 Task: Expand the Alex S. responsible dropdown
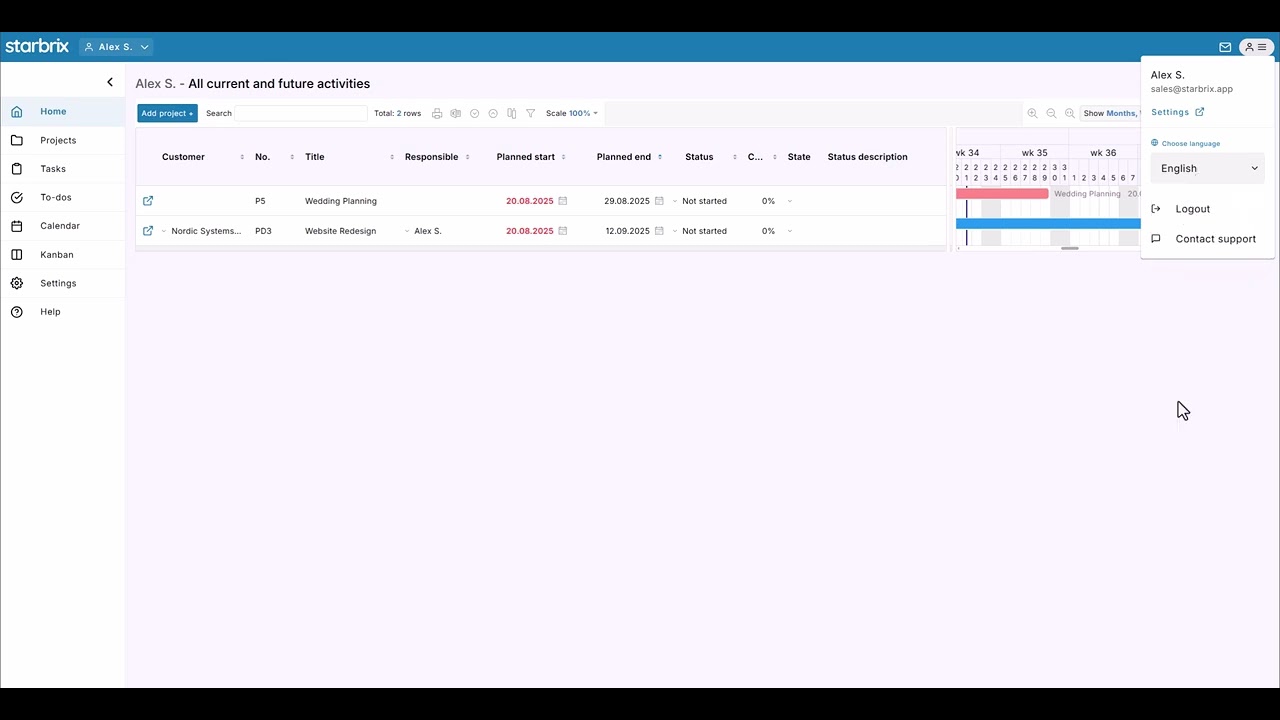tap(407, 231)
